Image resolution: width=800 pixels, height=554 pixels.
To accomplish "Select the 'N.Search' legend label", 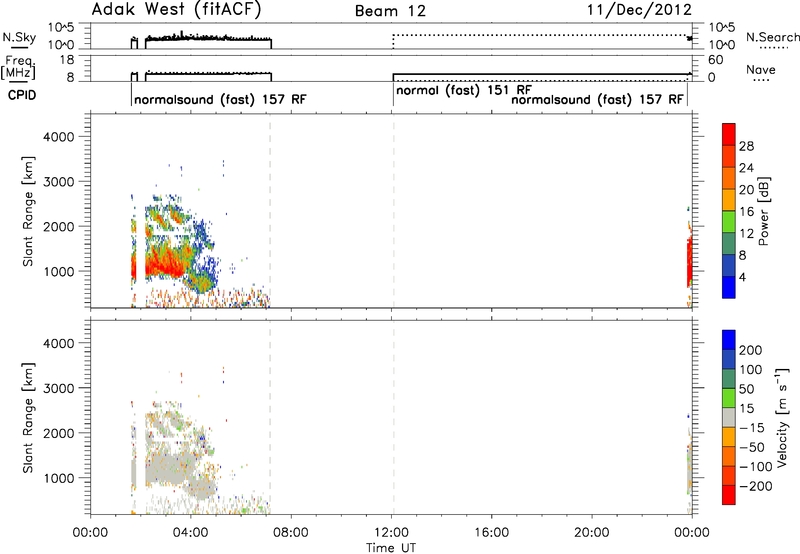I will pyautogui.click(x=772, y=37).
